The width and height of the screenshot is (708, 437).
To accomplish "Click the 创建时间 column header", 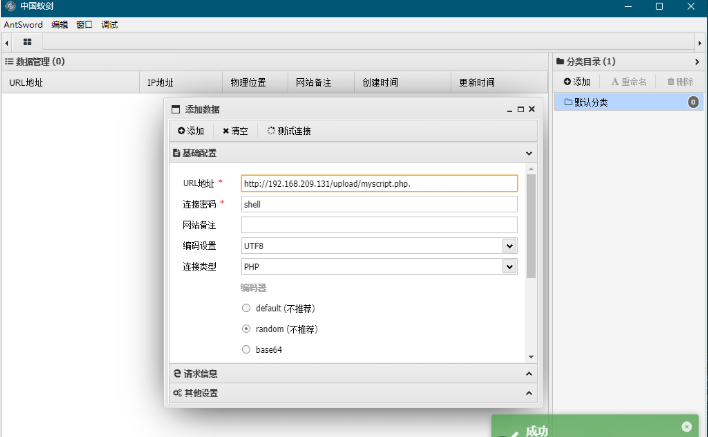I will (403, 83).
